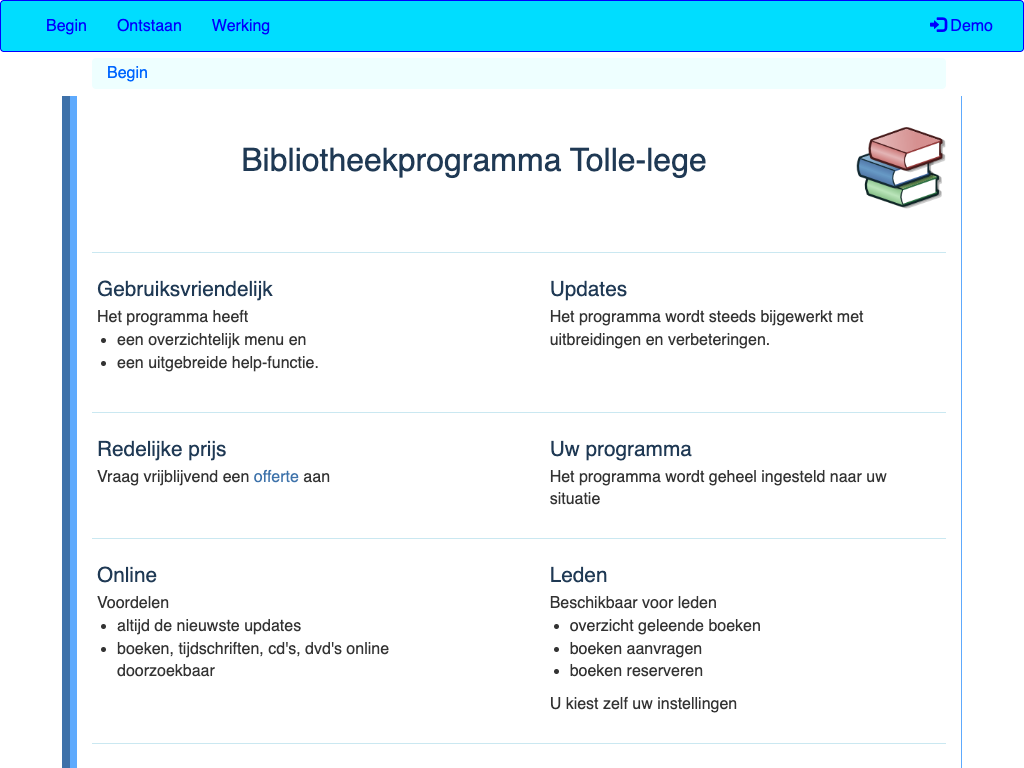The image size is (1024, 768).
Task: Follow the offerte link
Action: point(276,477)
